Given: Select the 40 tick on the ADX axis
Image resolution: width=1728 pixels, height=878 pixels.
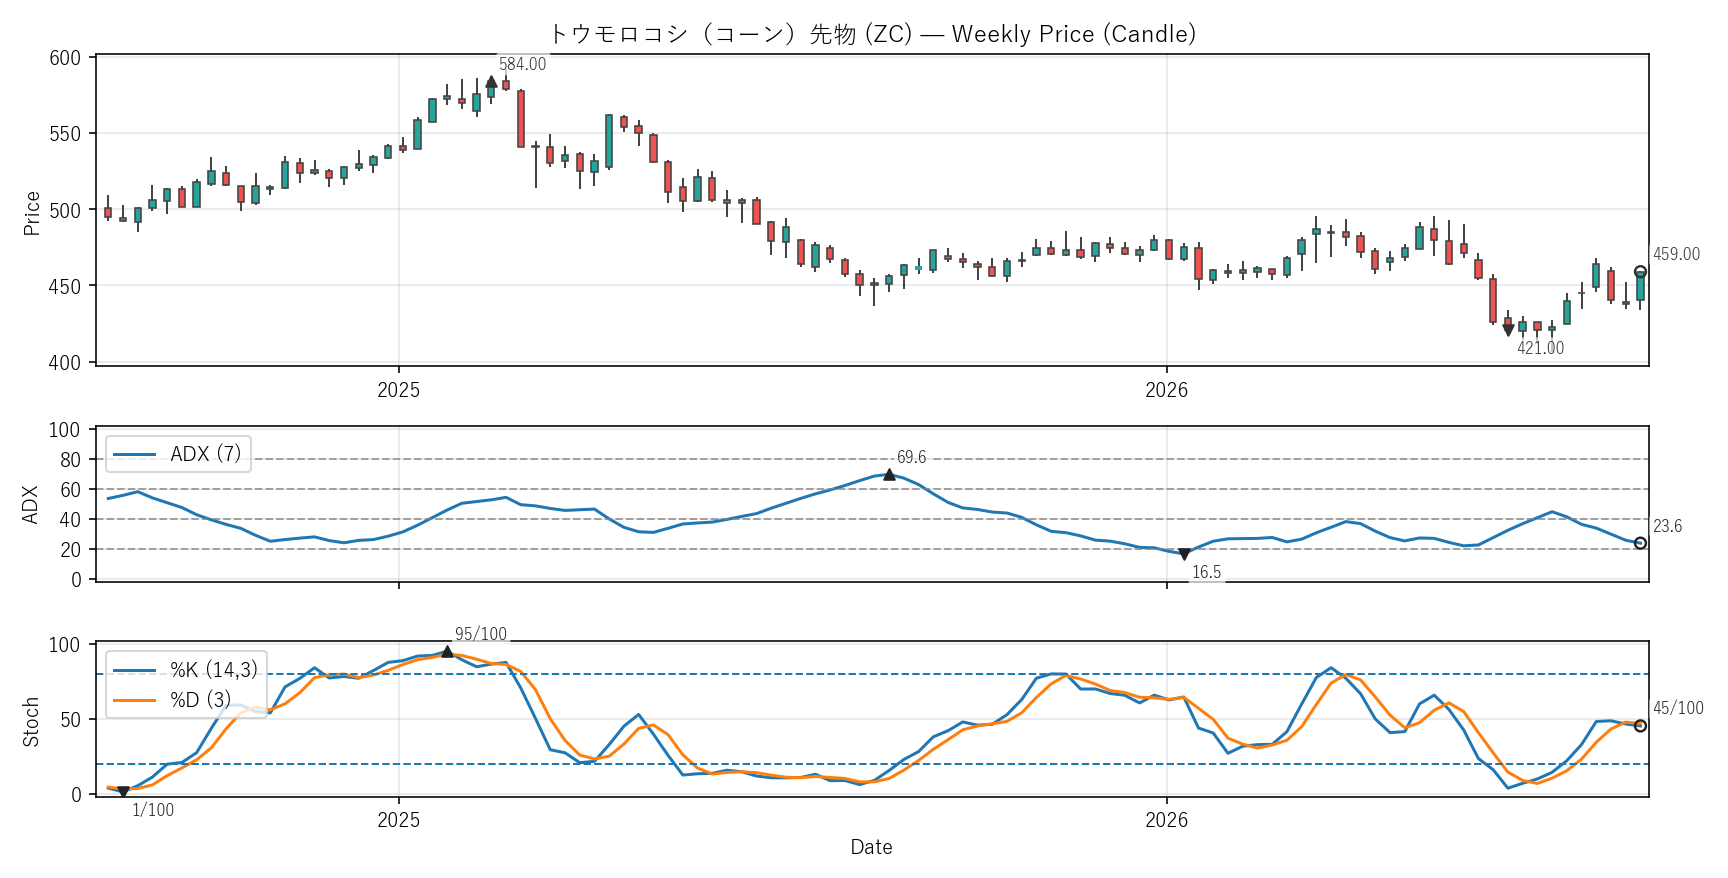Looking at the screenshot, I should [x=71, y=520].
